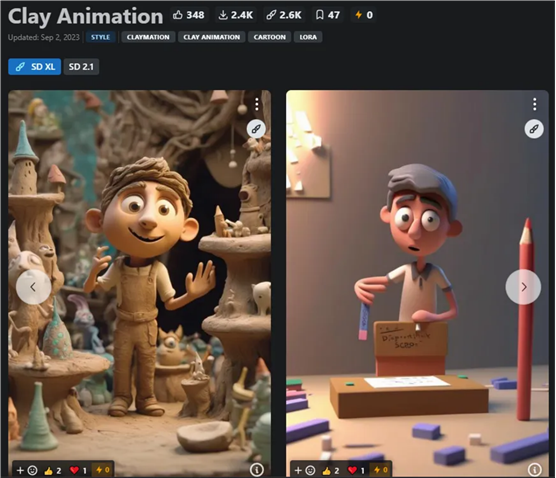Viewport: 556px width, 478px height.
Task: Click the download icon showing 2.4K
Action: 236,15
